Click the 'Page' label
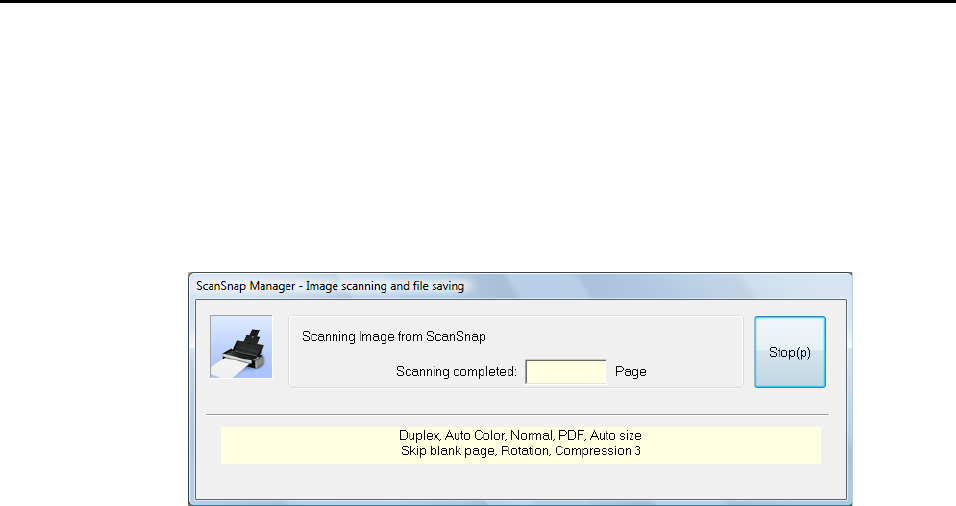The width and height of the screenshot is (956, 506). [630, 372]
